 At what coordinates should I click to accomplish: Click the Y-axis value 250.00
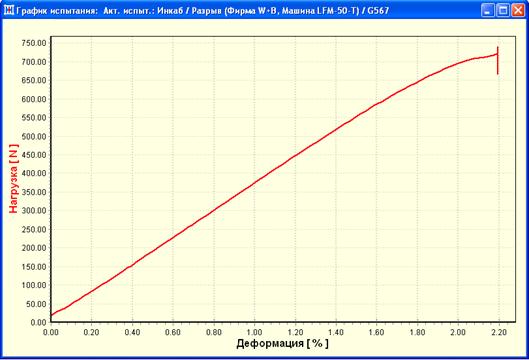(x=34, y=229)
